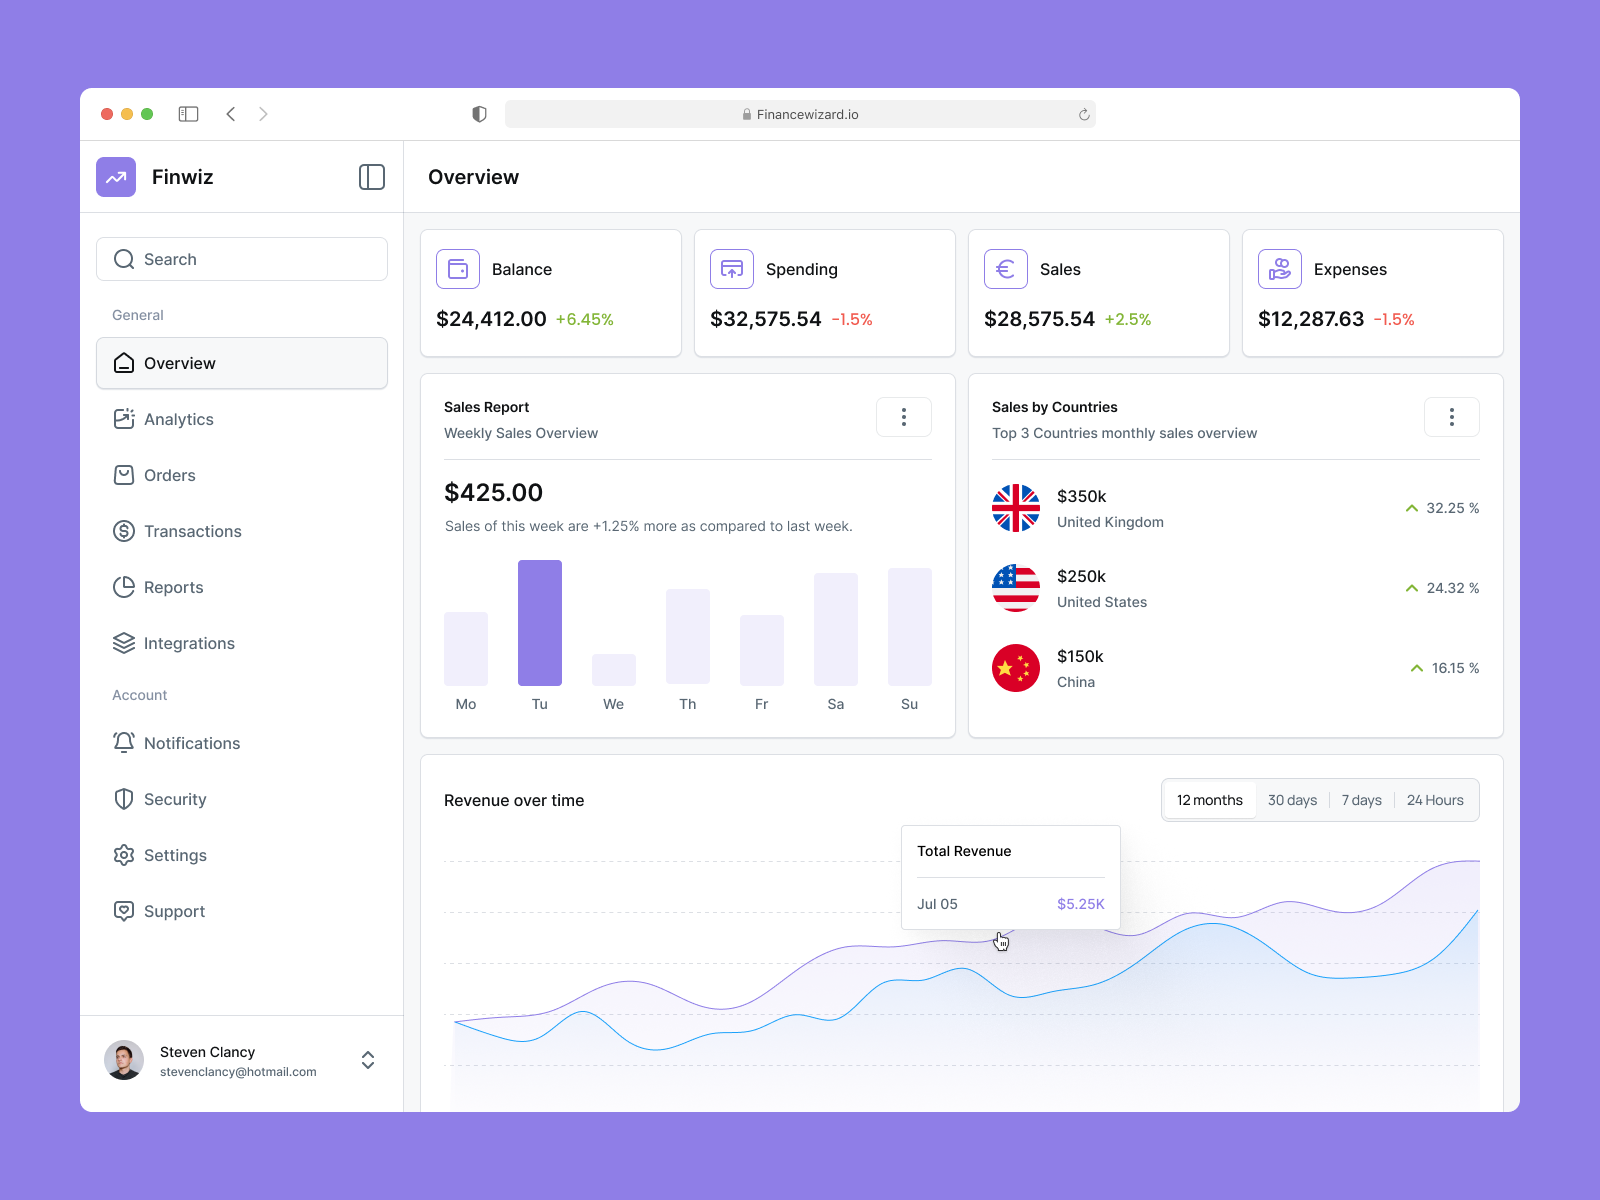Image resolution: width=1600 pixels, height=1200 pixels.
Task: Open the Sales by Countries options menu
Action: (x=1452, y=417)
